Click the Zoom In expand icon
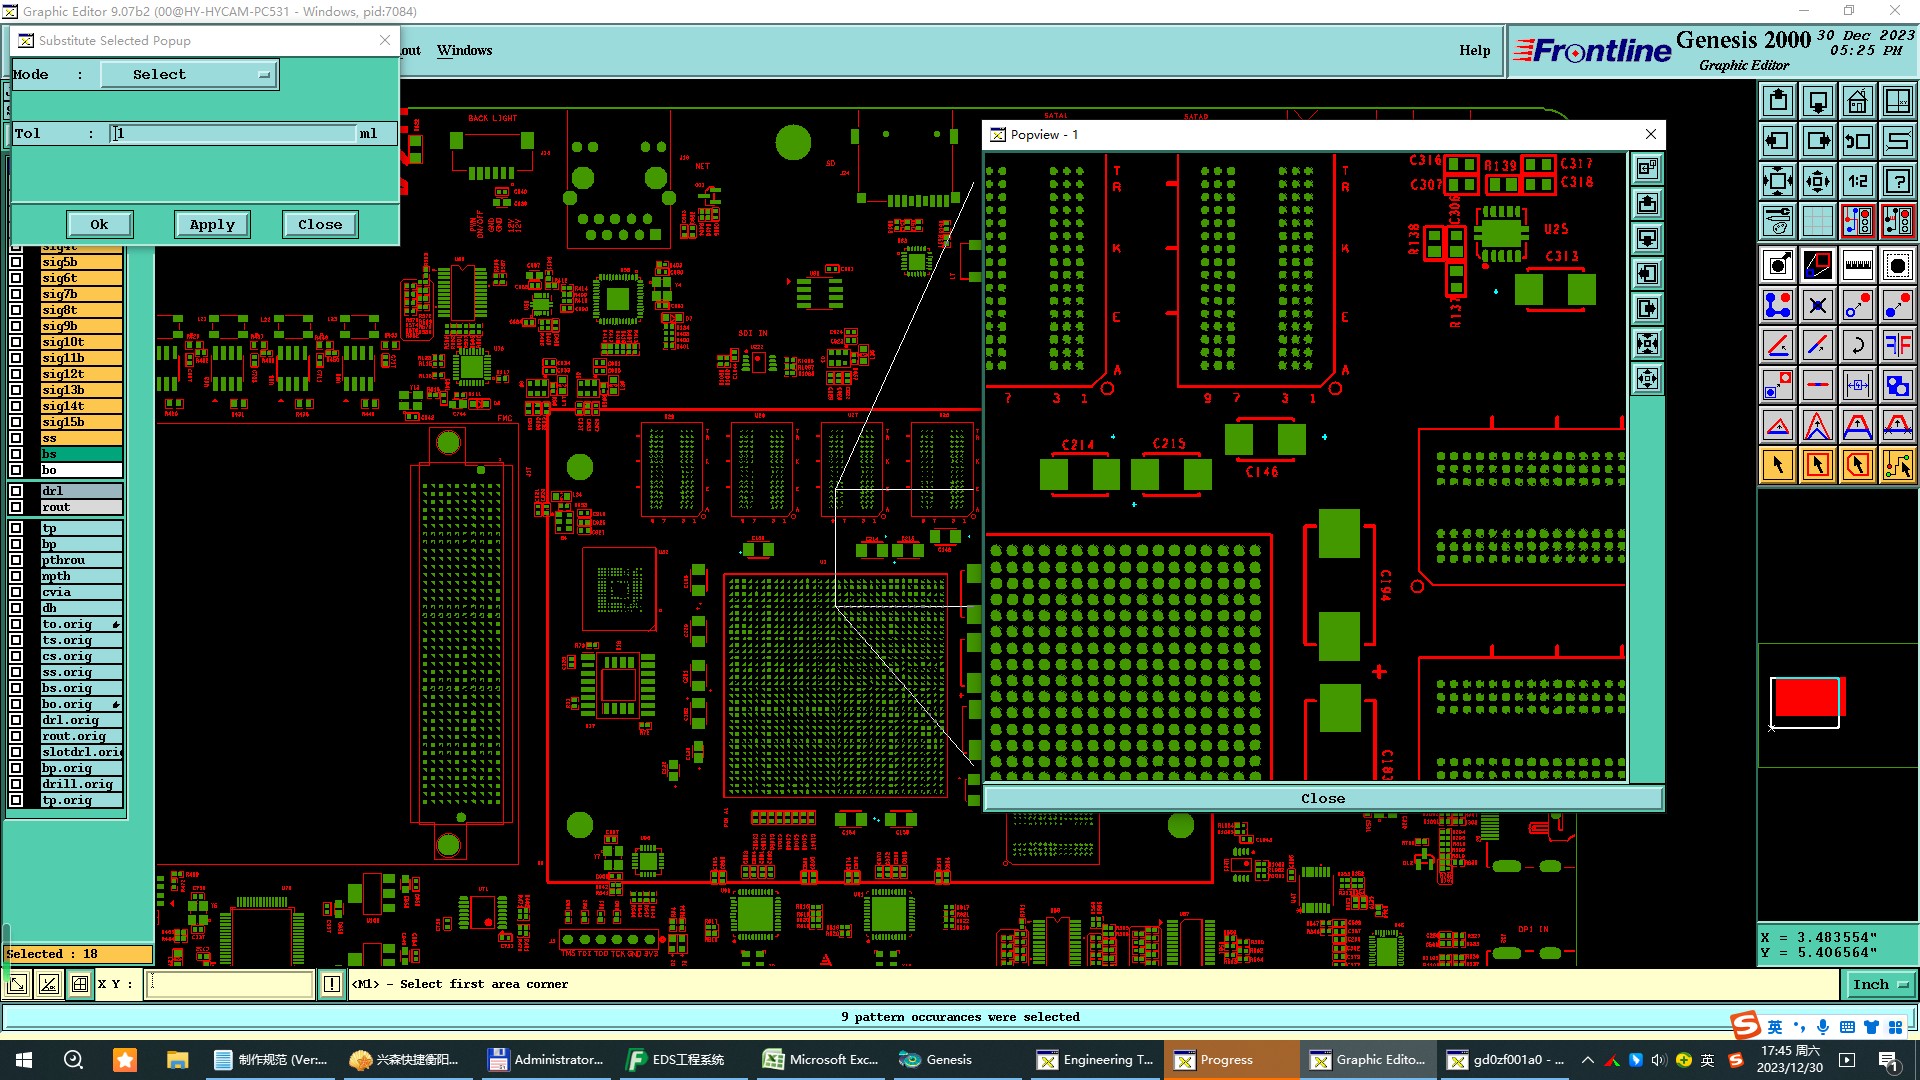The height and width of the screenshot is (1080, 1920). point(1778,181)
